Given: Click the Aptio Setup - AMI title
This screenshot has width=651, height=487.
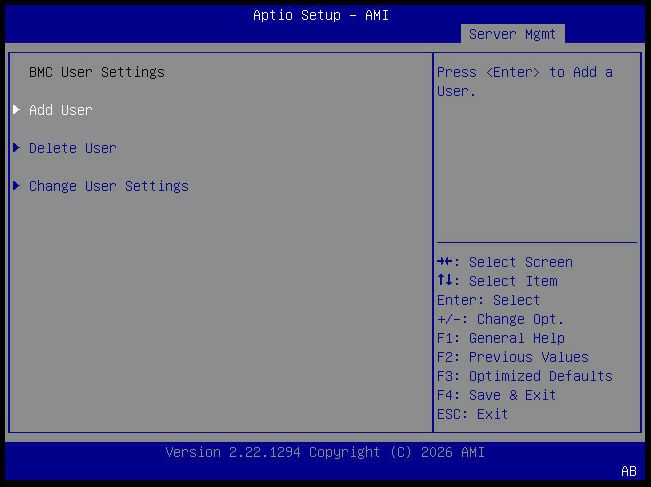Looking at the screenshot, I should (321, 15).
